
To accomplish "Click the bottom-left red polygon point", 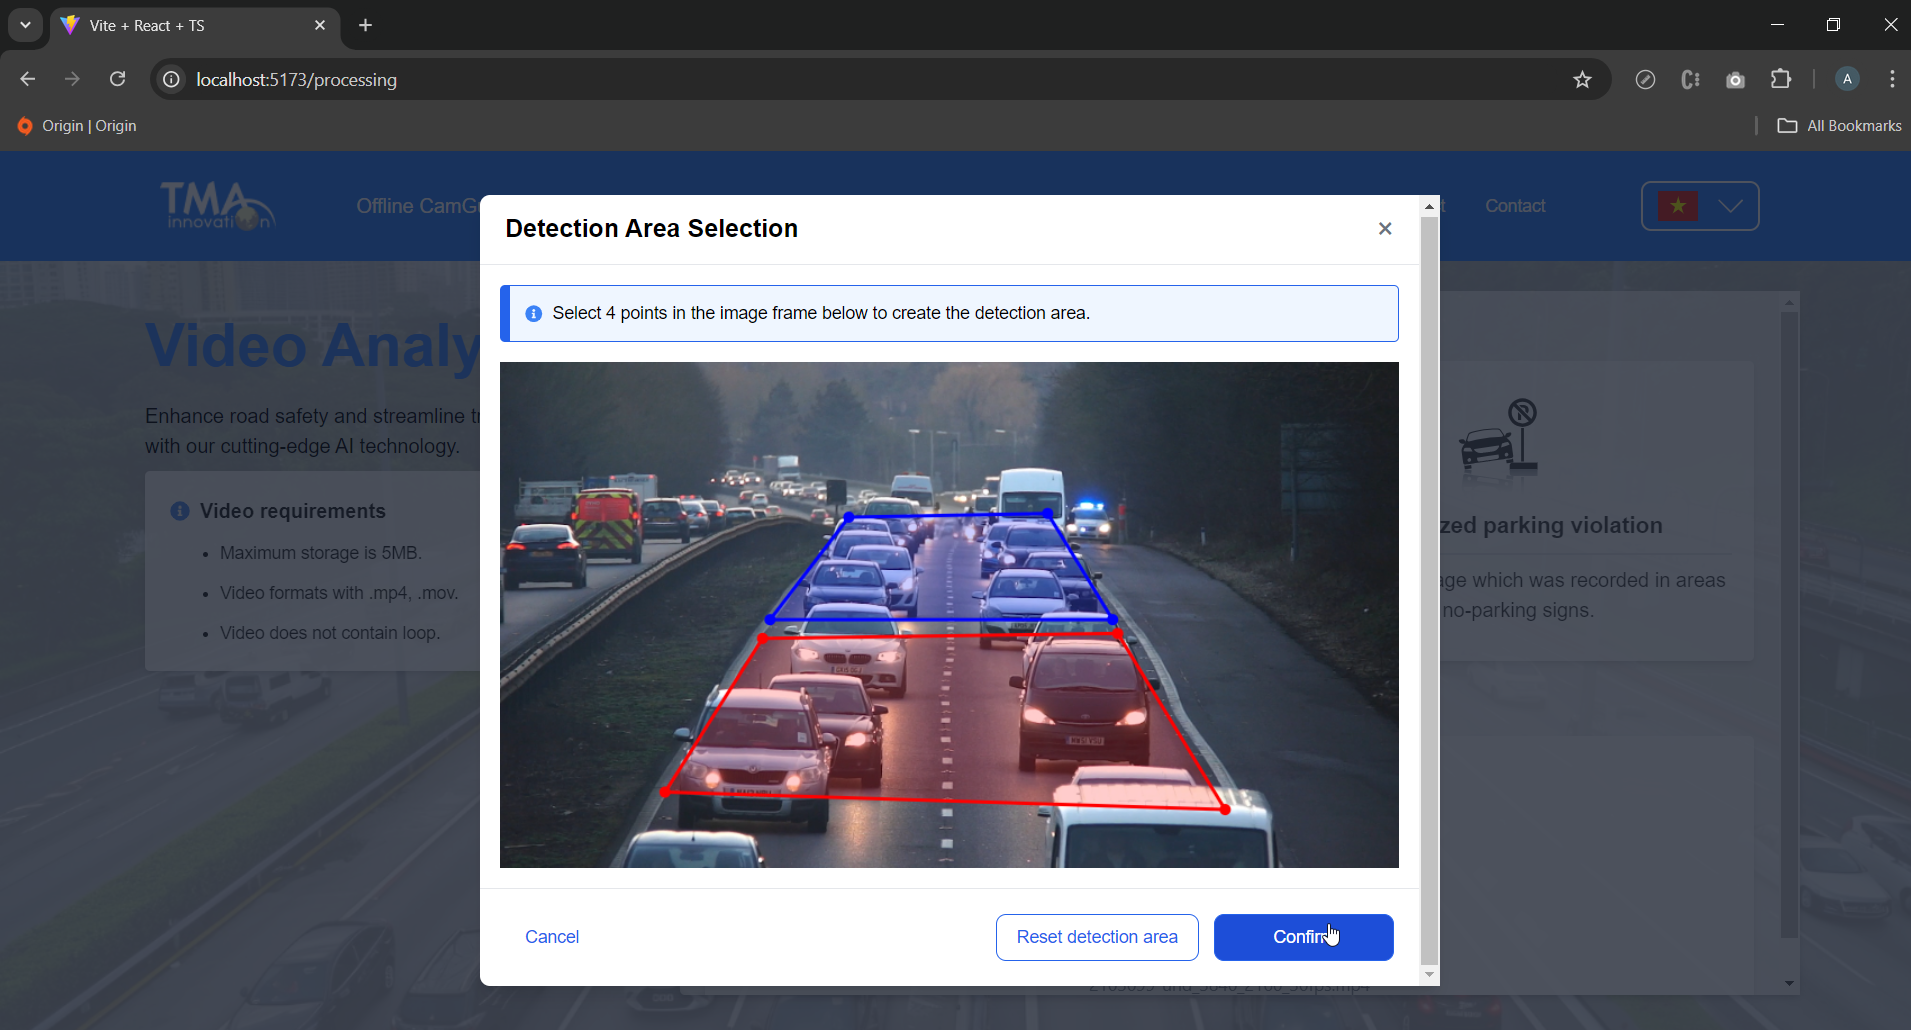I will click(x=666, y=792).
